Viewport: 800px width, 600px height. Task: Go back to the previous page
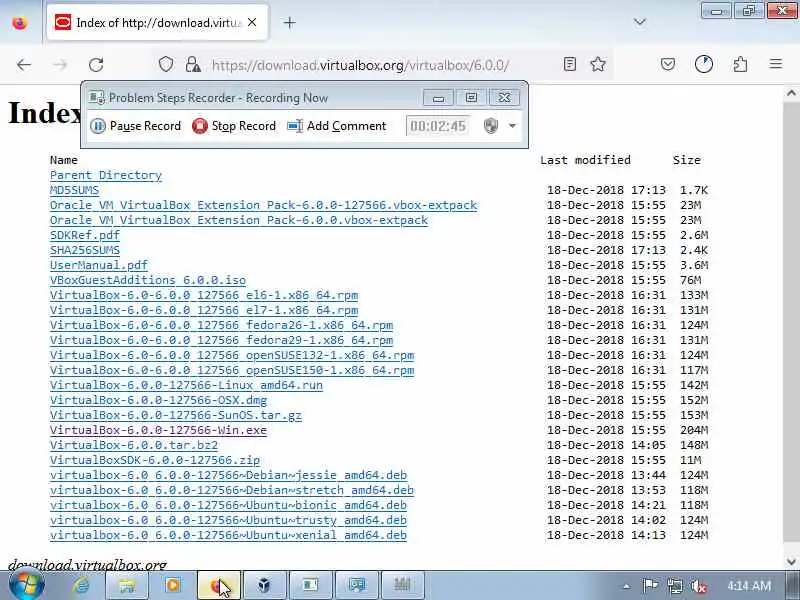pyautogui.click(x=24, y=65)
